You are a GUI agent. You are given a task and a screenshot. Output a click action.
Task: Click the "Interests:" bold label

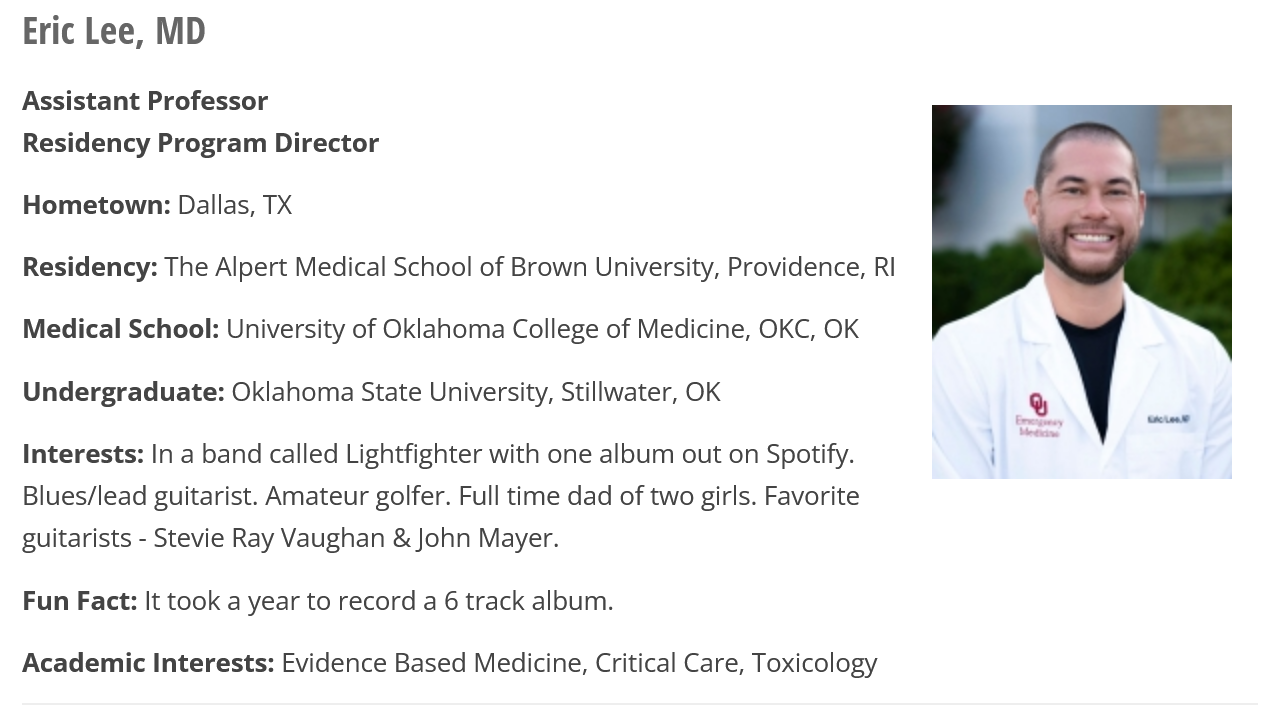pos(83,454)
